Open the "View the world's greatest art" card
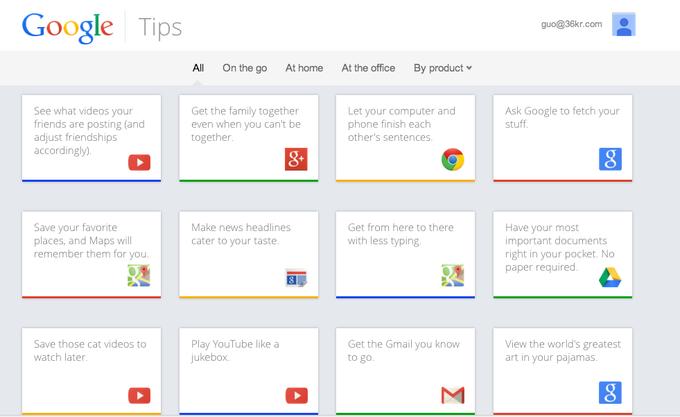 click(x=562, y=371)
